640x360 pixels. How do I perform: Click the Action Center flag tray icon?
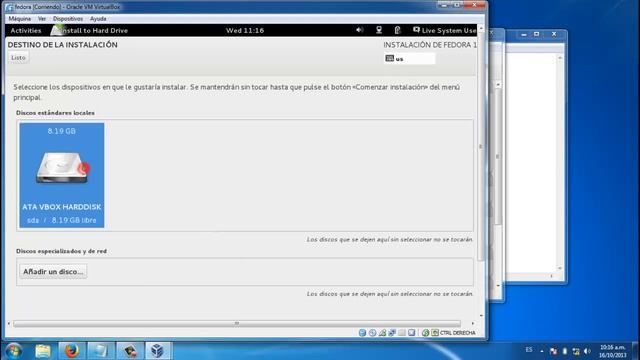[x=553, y=351]
